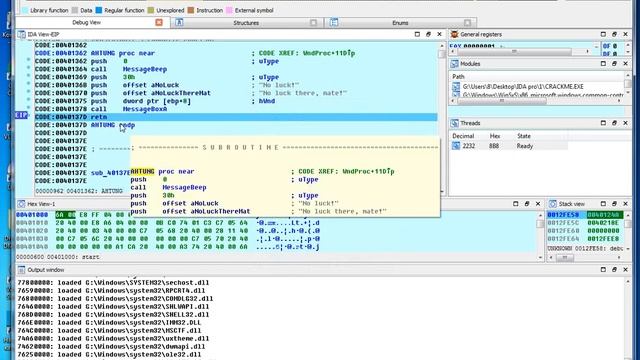Close the Enums tab with its box button

pyautogui.click(x=467, y=23)
